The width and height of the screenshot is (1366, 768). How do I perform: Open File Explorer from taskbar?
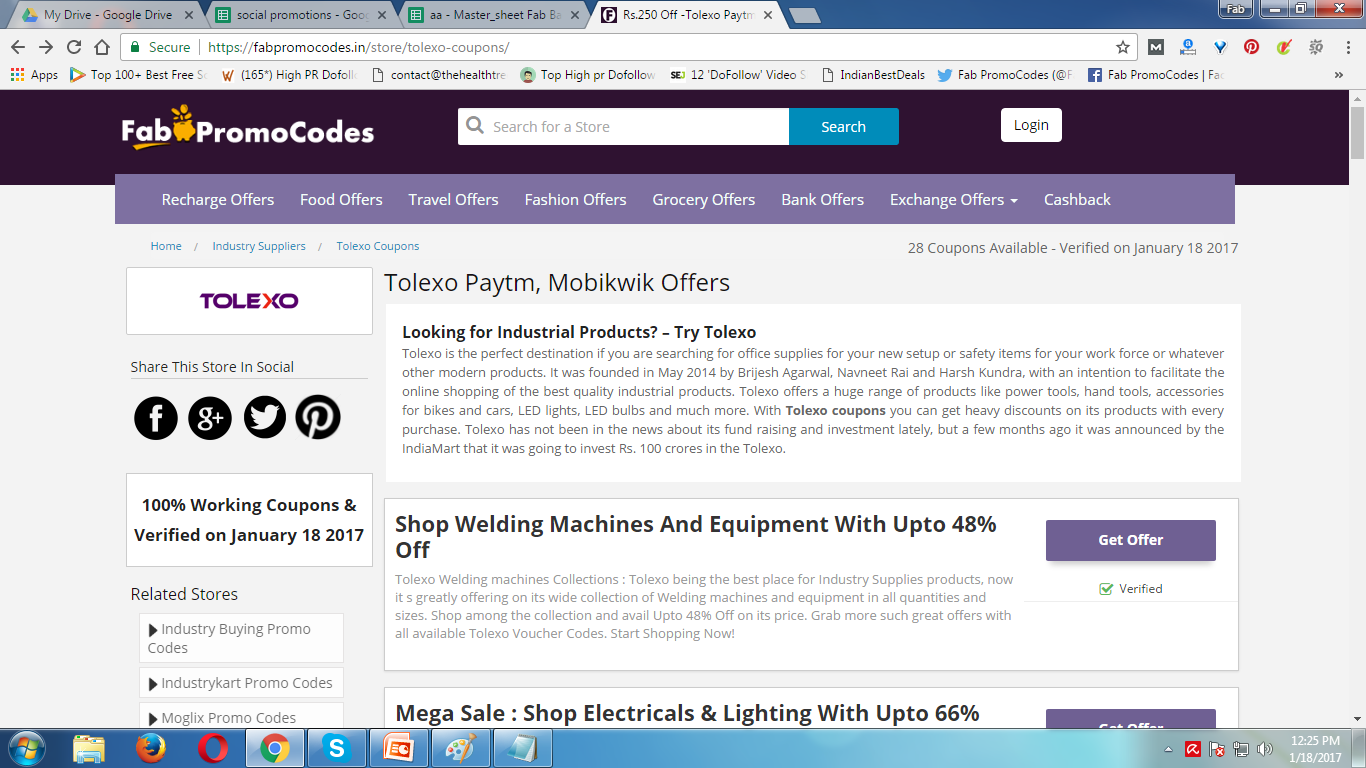point(89,748)
